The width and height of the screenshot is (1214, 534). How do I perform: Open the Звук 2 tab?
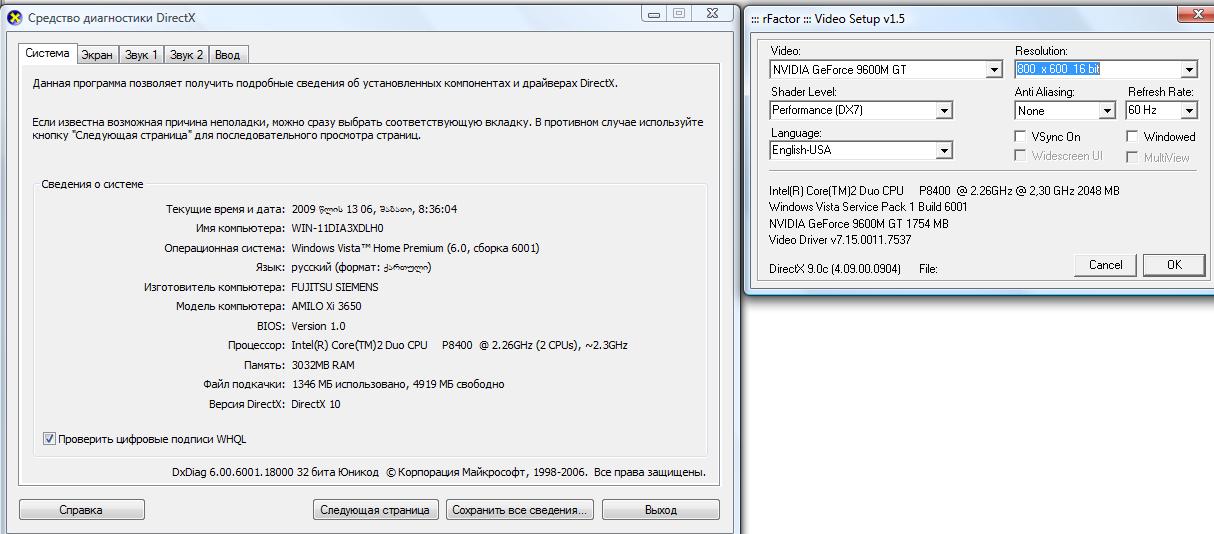click(186, 55)
